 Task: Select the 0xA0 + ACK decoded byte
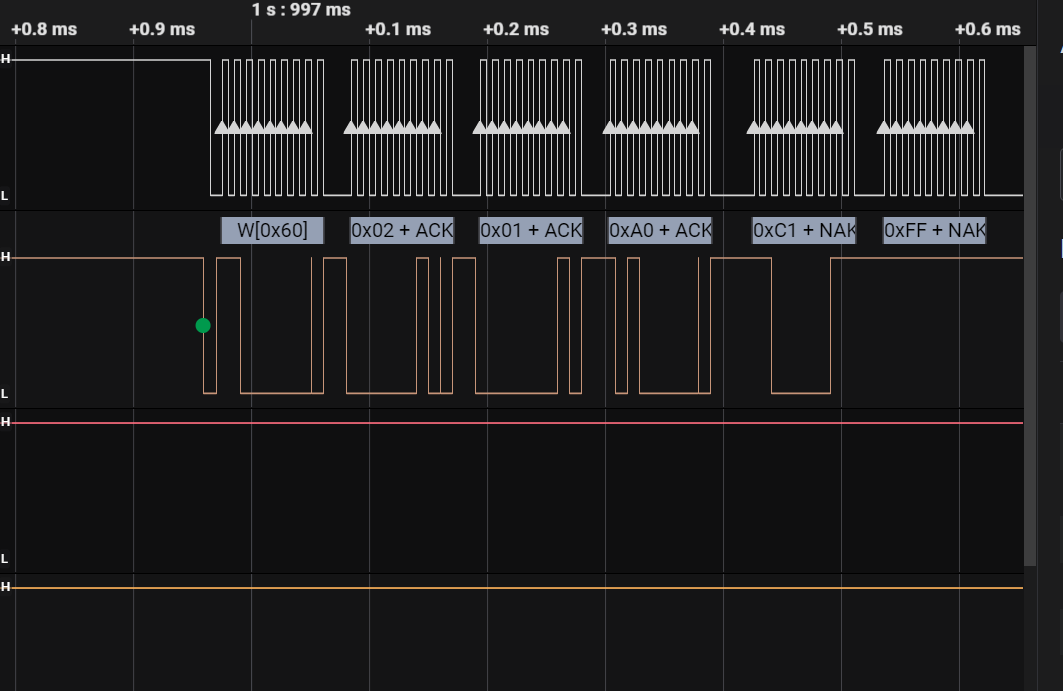660,230
